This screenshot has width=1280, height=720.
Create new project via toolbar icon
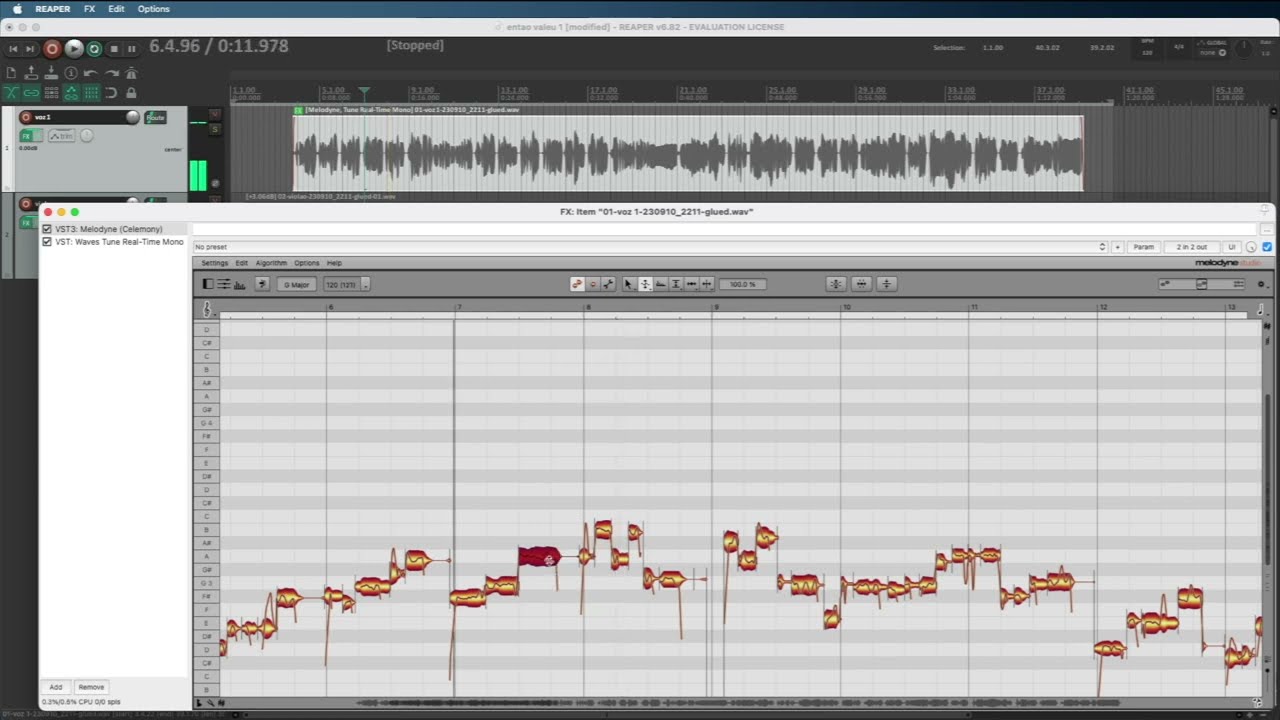click(x=11, y=73)
